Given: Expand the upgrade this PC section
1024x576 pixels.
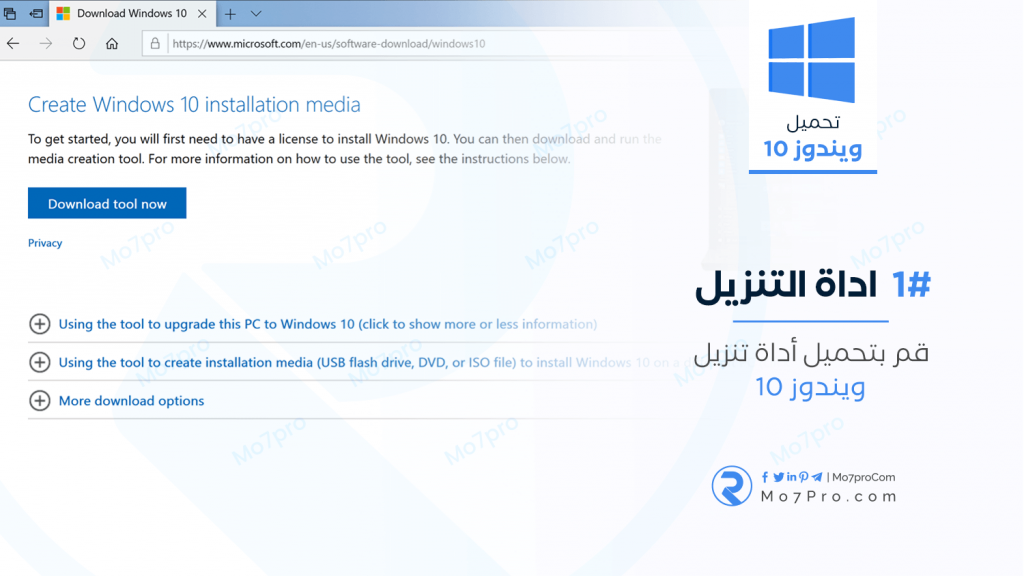Looking at the screenshot, I should tap(40, 324).
